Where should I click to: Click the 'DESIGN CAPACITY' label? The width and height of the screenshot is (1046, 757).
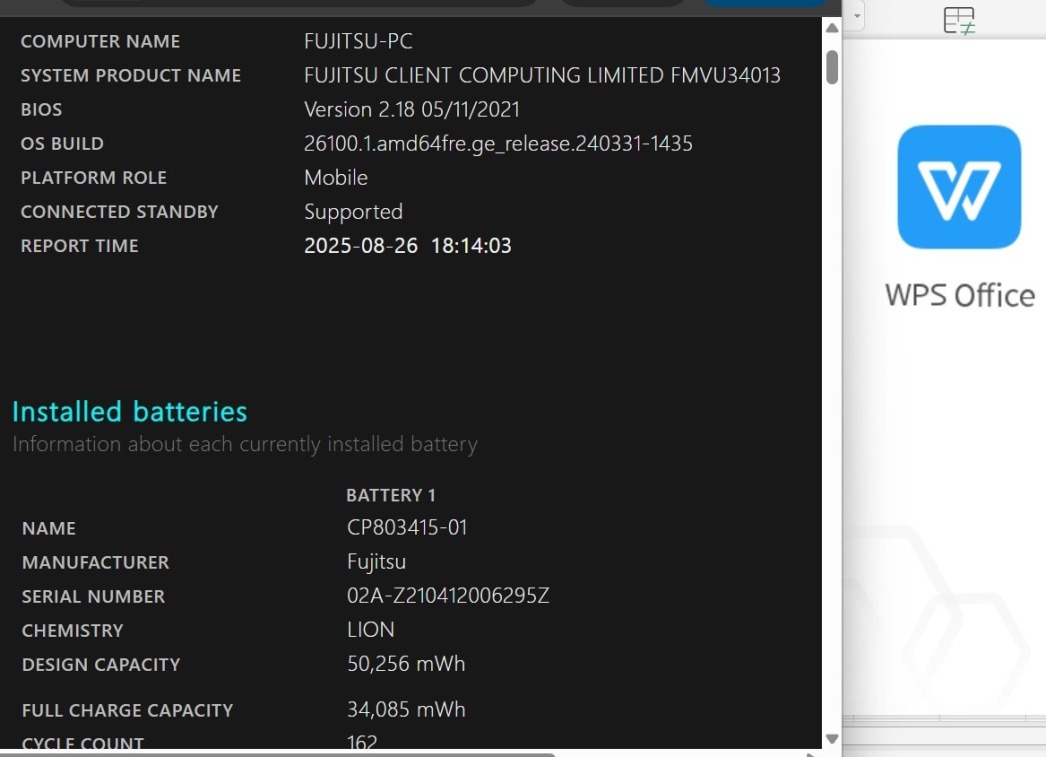[x=101, y=664]
